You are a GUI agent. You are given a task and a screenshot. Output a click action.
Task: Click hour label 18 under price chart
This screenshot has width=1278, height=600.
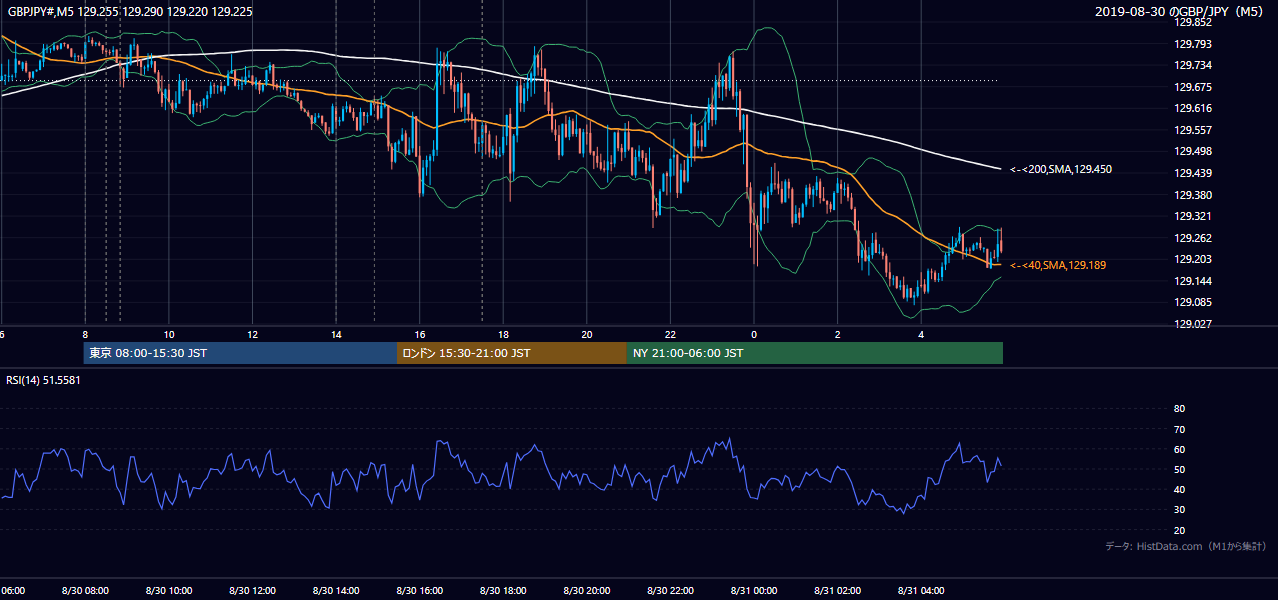[503, 334]
